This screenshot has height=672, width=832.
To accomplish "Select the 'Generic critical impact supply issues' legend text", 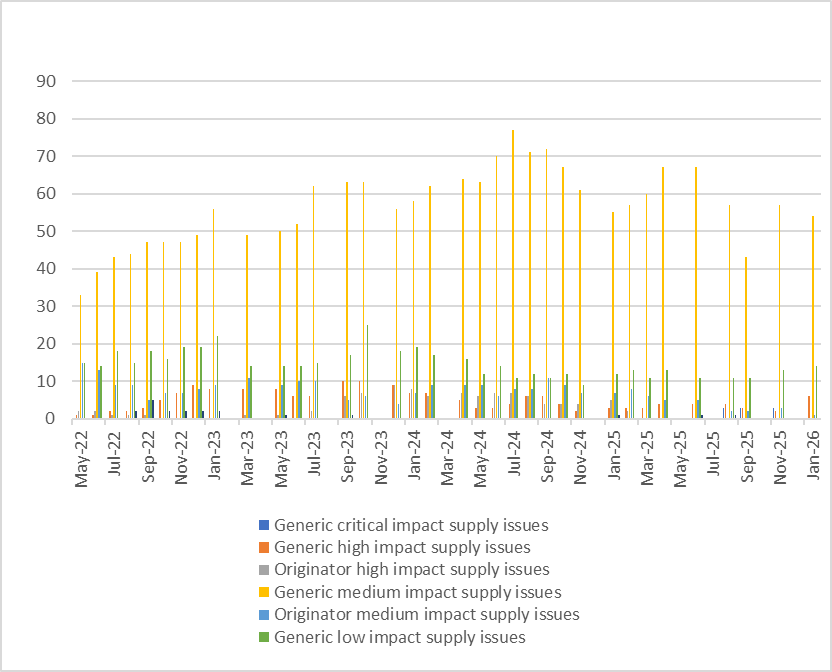I will coord(410,525).
